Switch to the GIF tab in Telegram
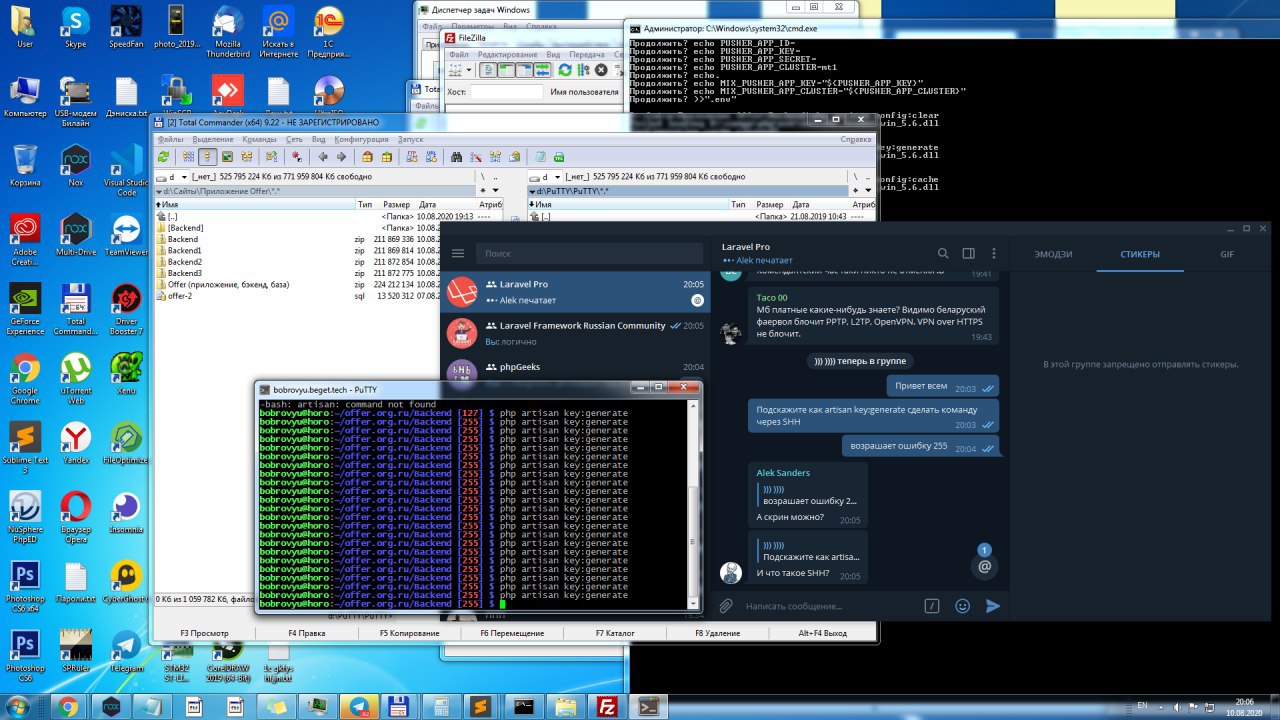Image resolution: width=1280 pixels, height=720 pixels. point(1227,254)
